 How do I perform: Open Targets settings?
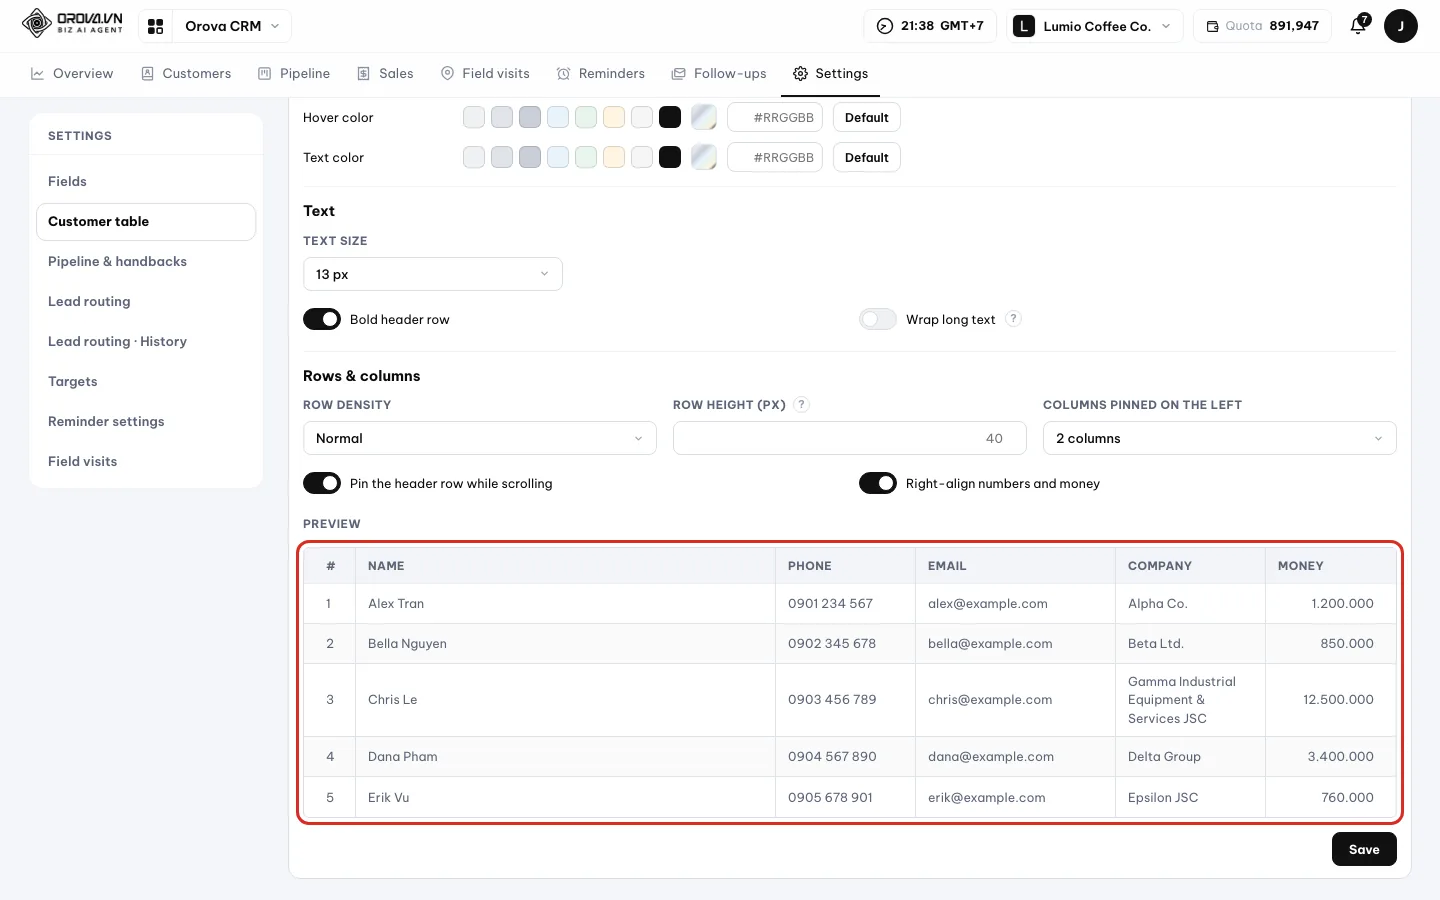(x=146, y=381)
